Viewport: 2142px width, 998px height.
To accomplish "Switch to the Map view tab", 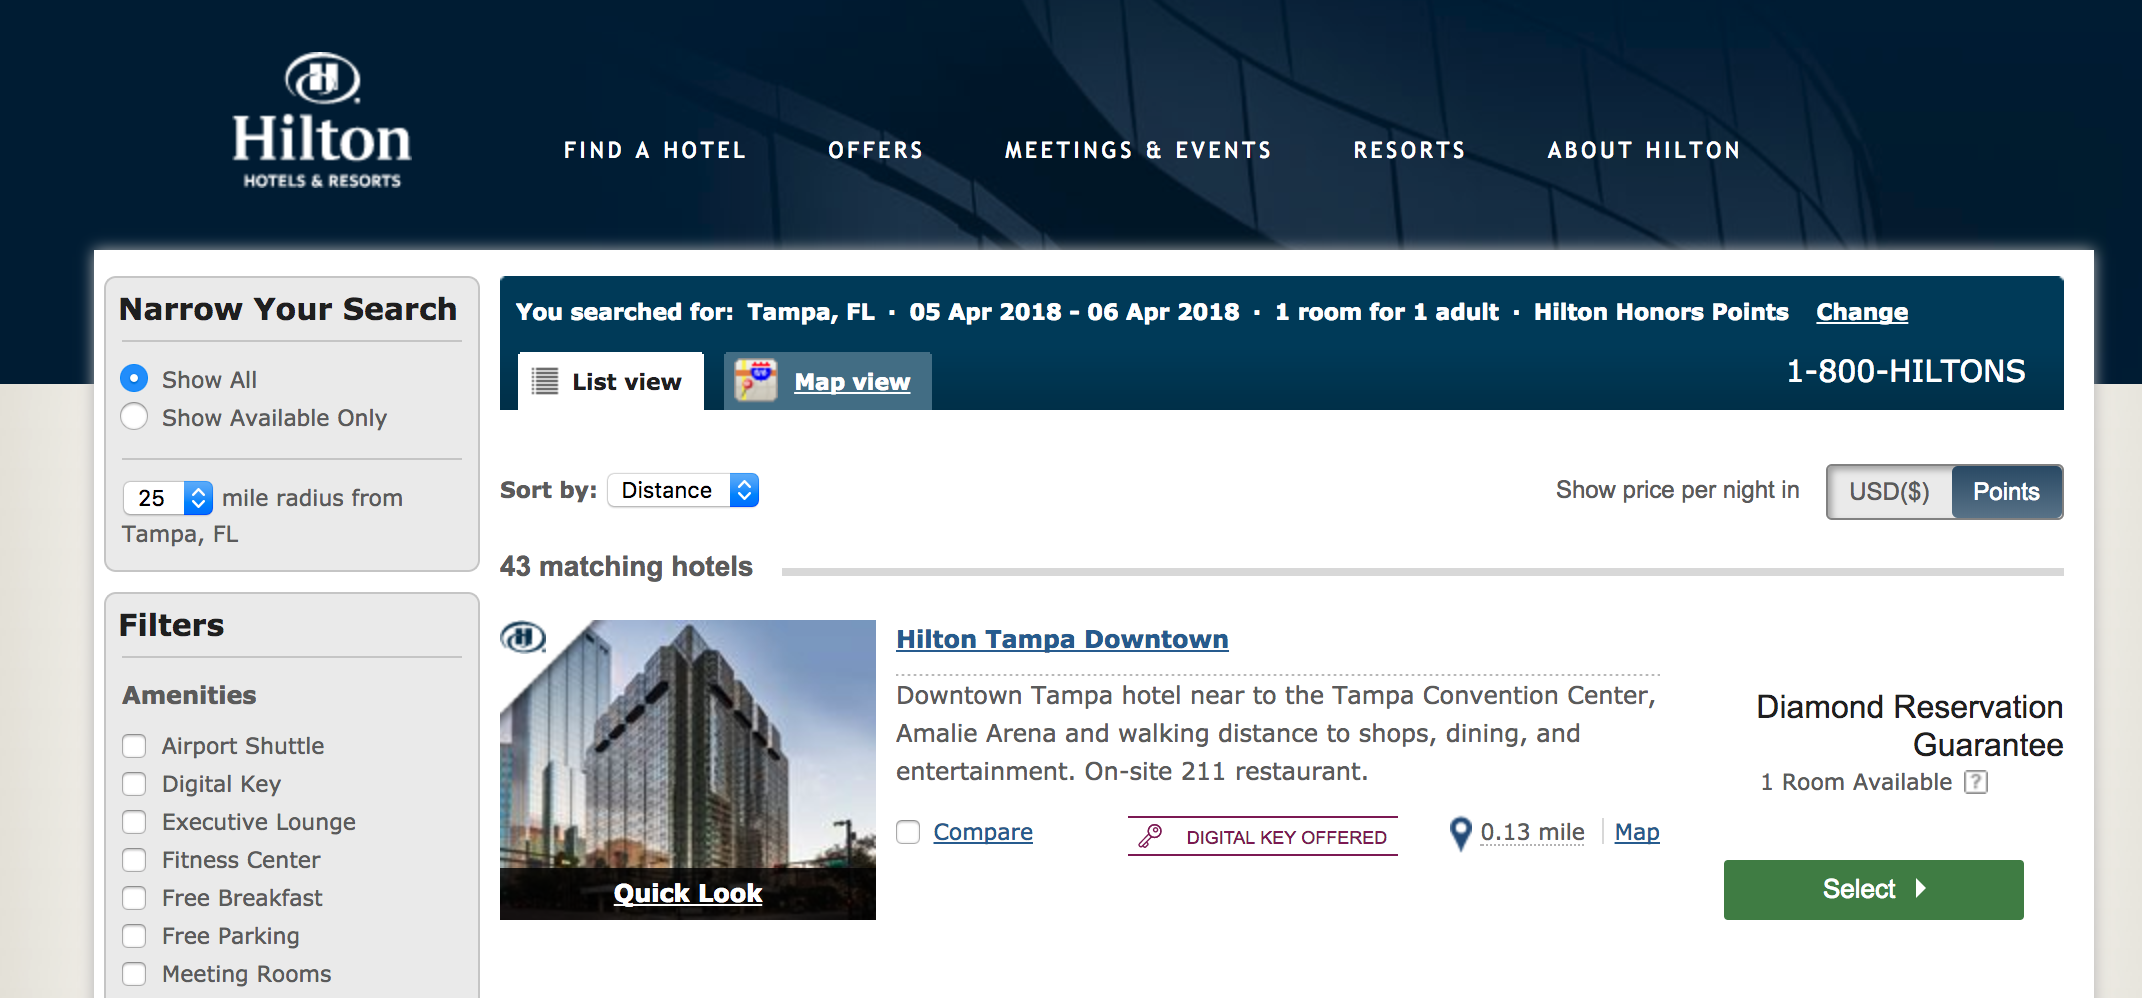I will (828, 381).
